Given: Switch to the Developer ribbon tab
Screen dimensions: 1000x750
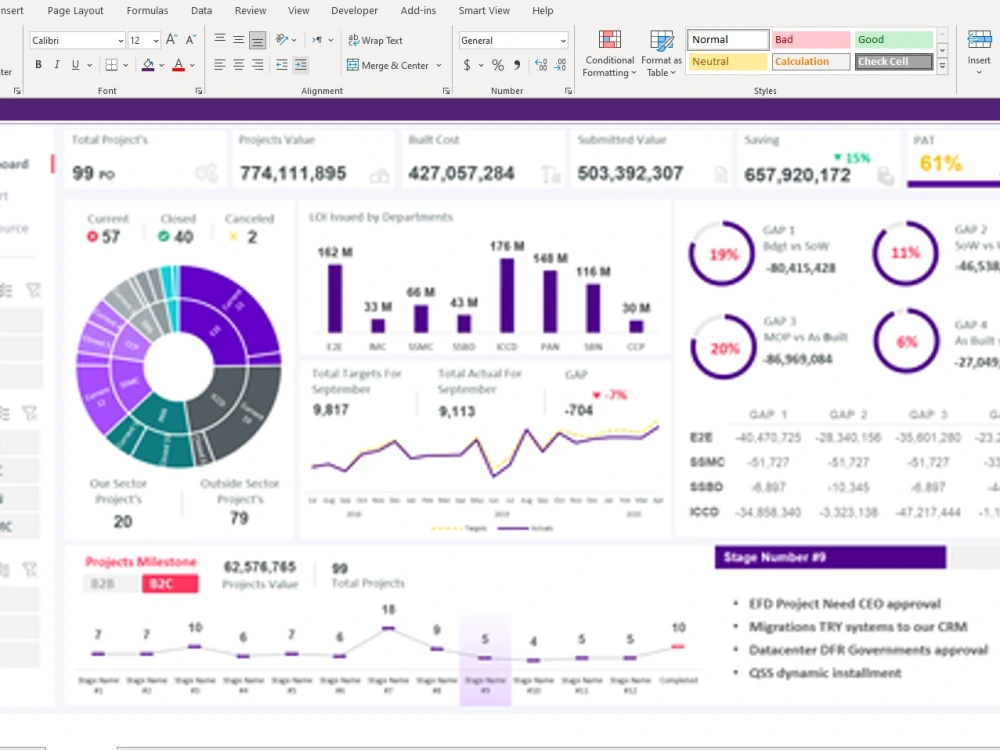Looking at the screenshot, I should click(x=354, y=10).
